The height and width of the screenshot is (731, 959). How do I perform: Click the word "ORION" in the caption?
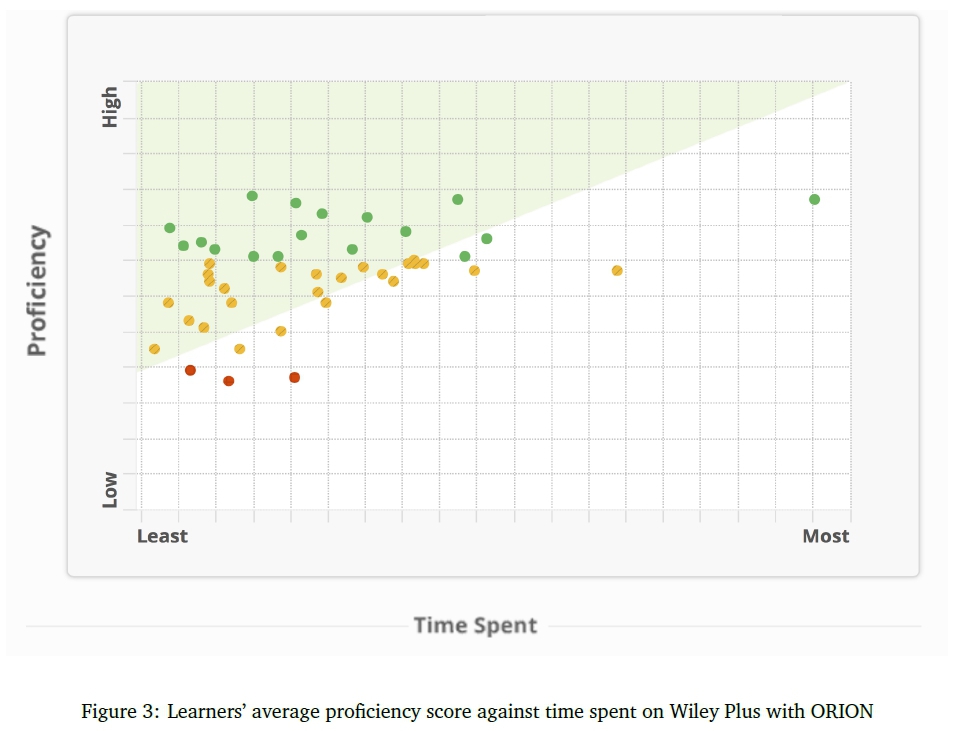(x=843, y=712)
